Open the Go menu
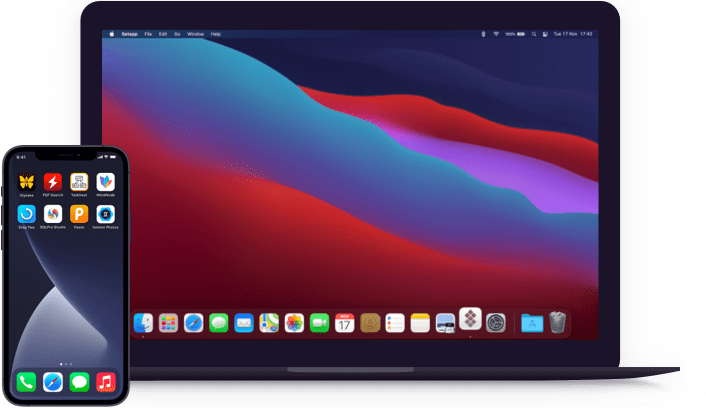The height and width of the screenshot is (408, 706). 177,34
